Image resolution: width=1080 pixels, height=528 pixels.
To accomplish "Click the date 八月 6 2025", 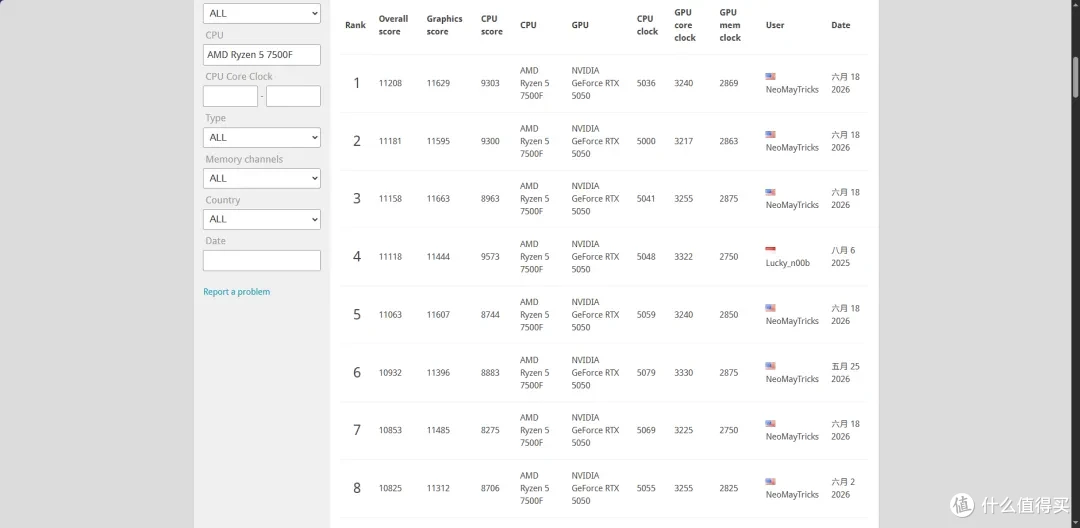I will pyautogui.click(x=843, y=257).
